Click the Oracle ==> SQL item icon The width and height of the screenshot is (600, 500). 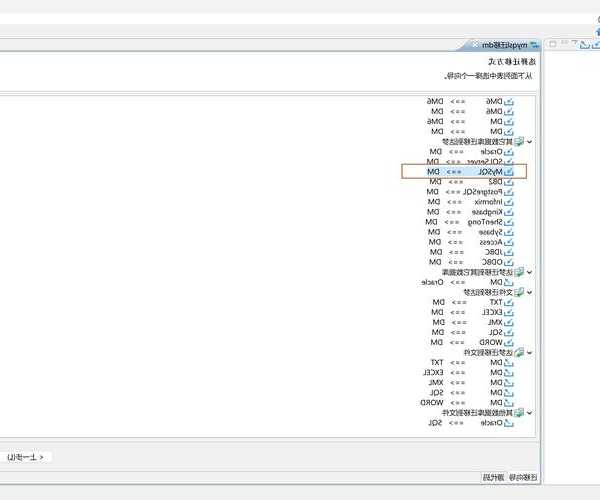tap(509, 423)
